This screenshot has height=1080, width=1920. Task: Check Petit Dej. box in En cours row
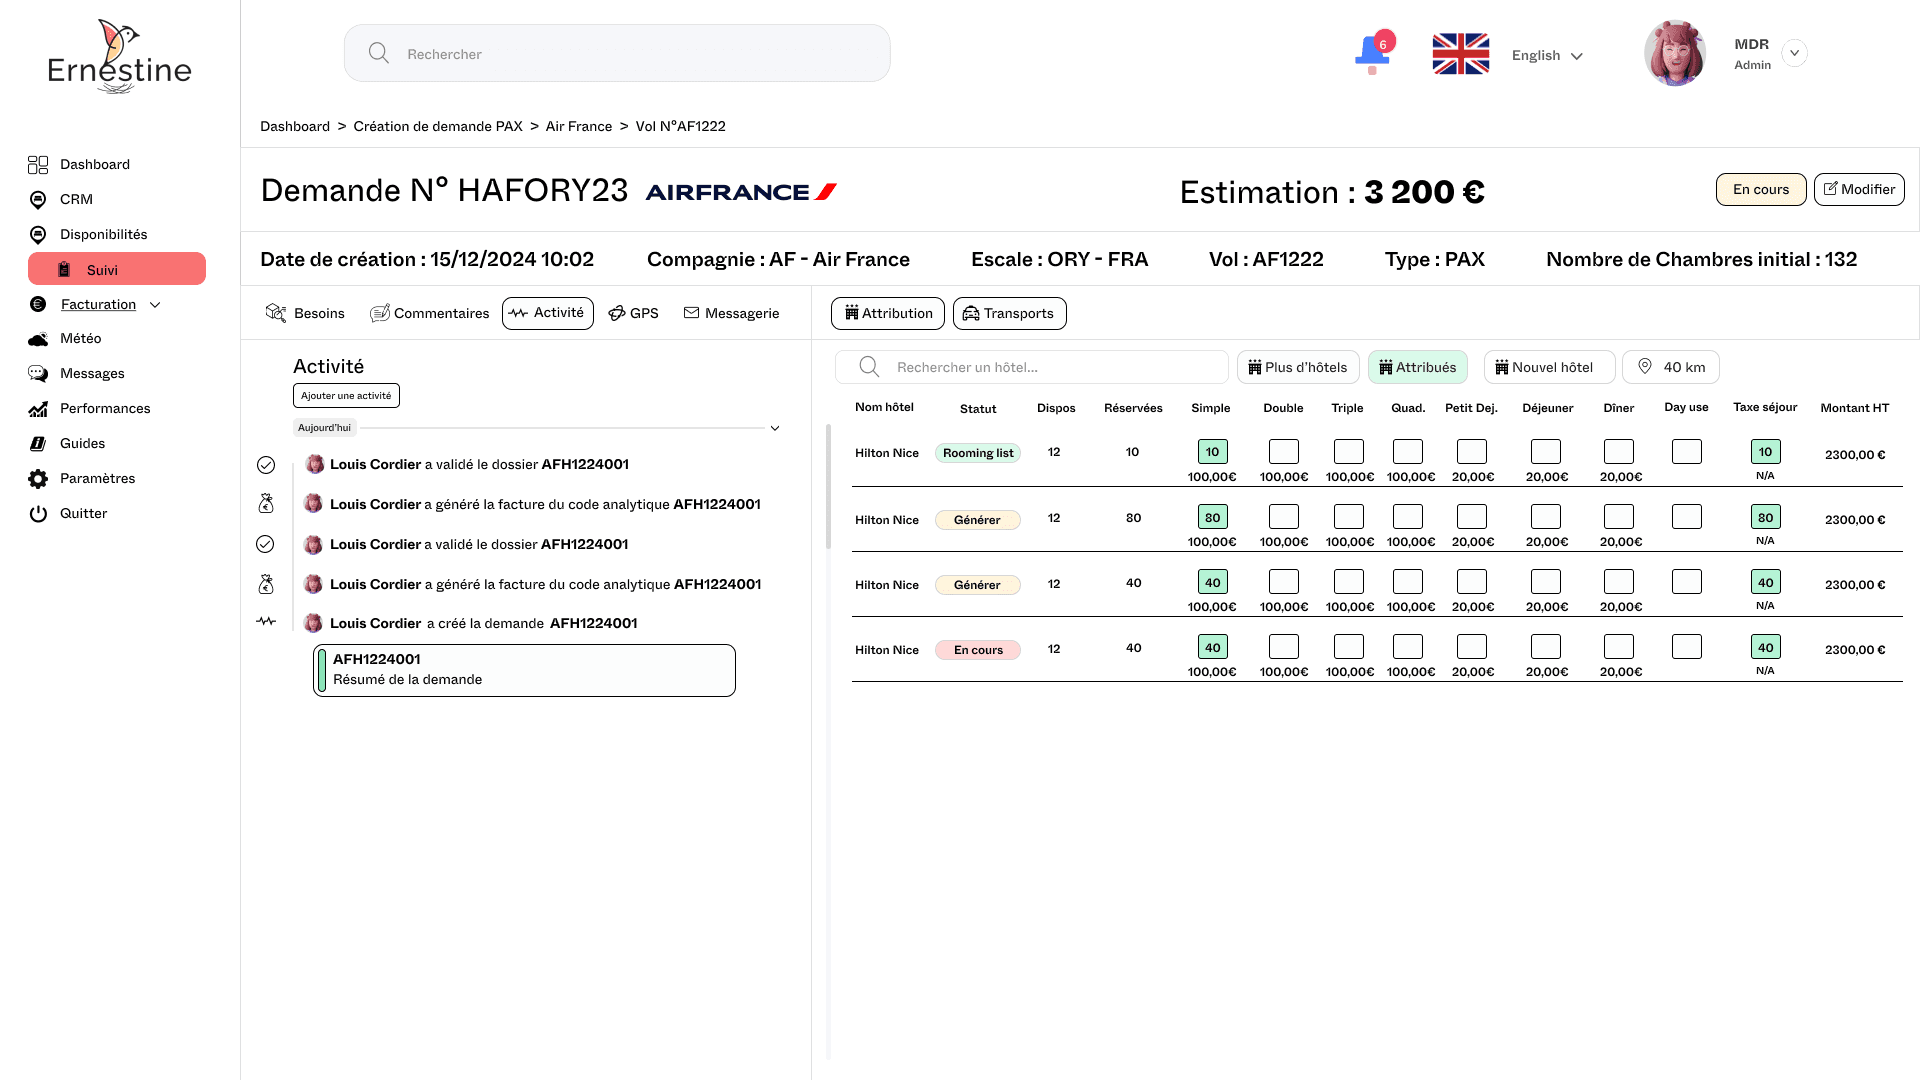(1471, 647)
